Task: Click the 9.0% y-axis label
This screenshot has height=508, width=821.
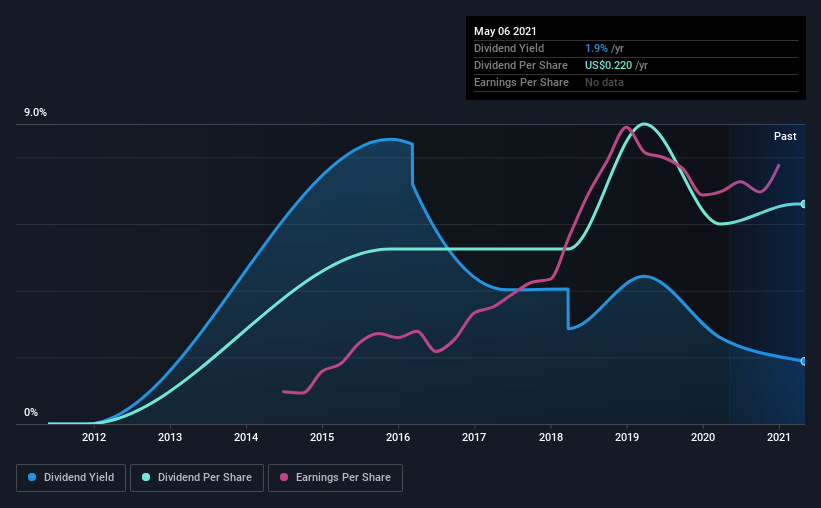Action: tap(35, 113)
